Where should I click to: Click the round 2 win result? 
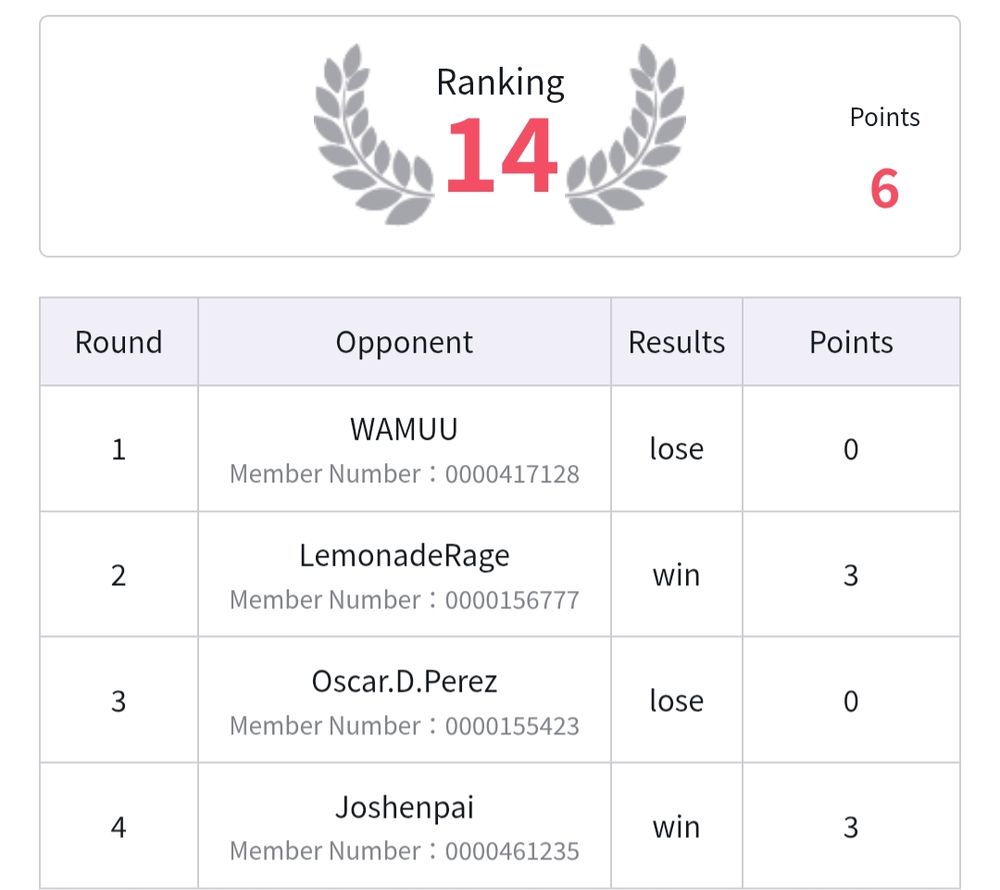click(x=677, y=575)
